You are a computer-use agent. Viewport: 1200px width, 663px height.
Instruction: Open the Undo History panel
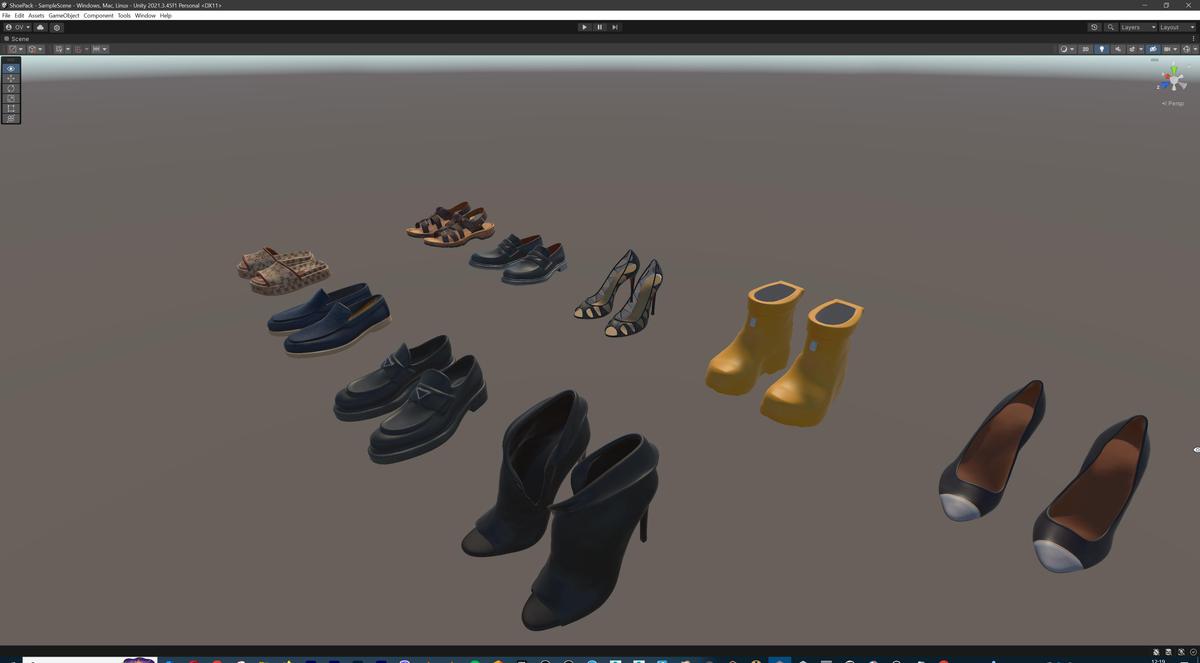point(1094,27)
